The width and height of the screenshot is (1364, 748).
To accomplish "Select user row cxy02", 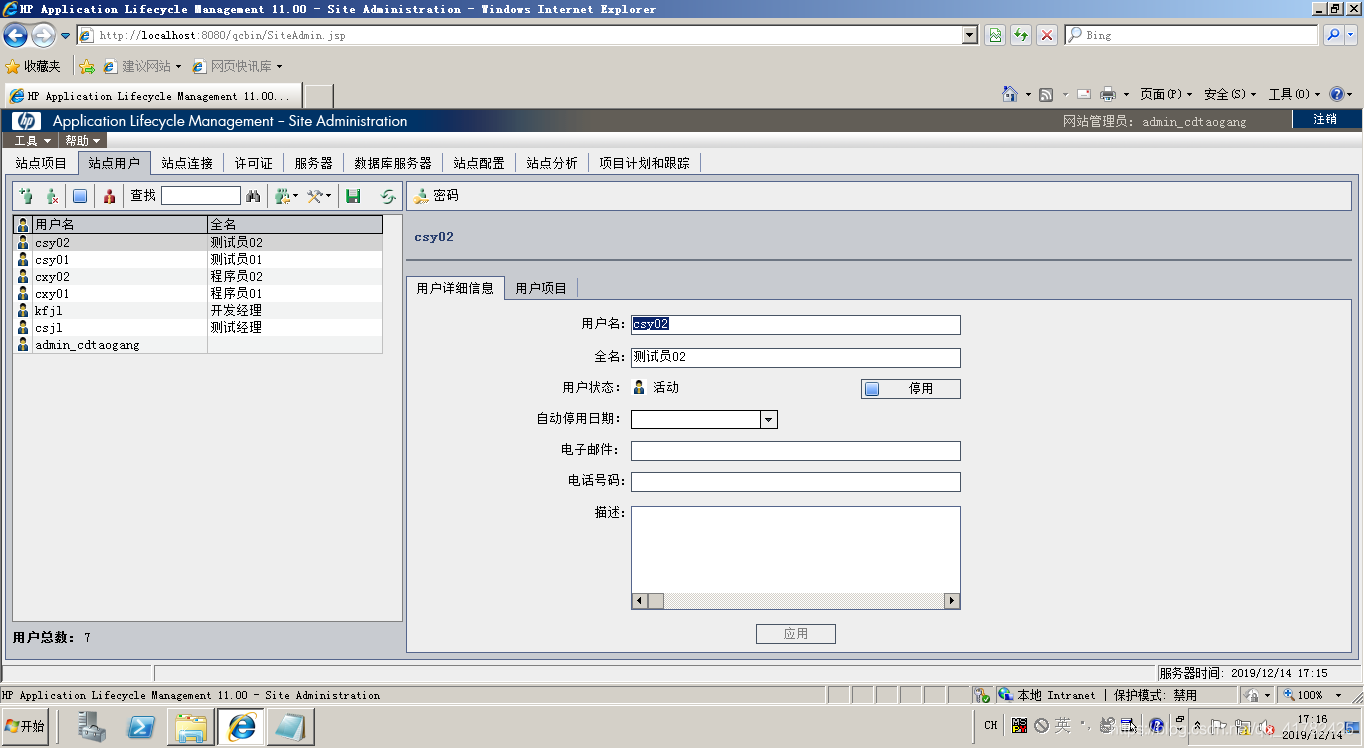I will [198, 277].
